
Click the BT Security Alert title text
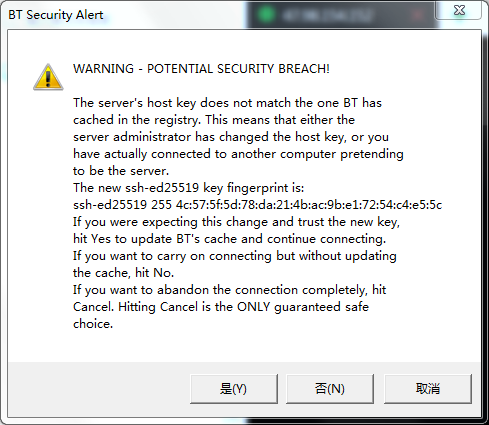click(x=56, y=15)
